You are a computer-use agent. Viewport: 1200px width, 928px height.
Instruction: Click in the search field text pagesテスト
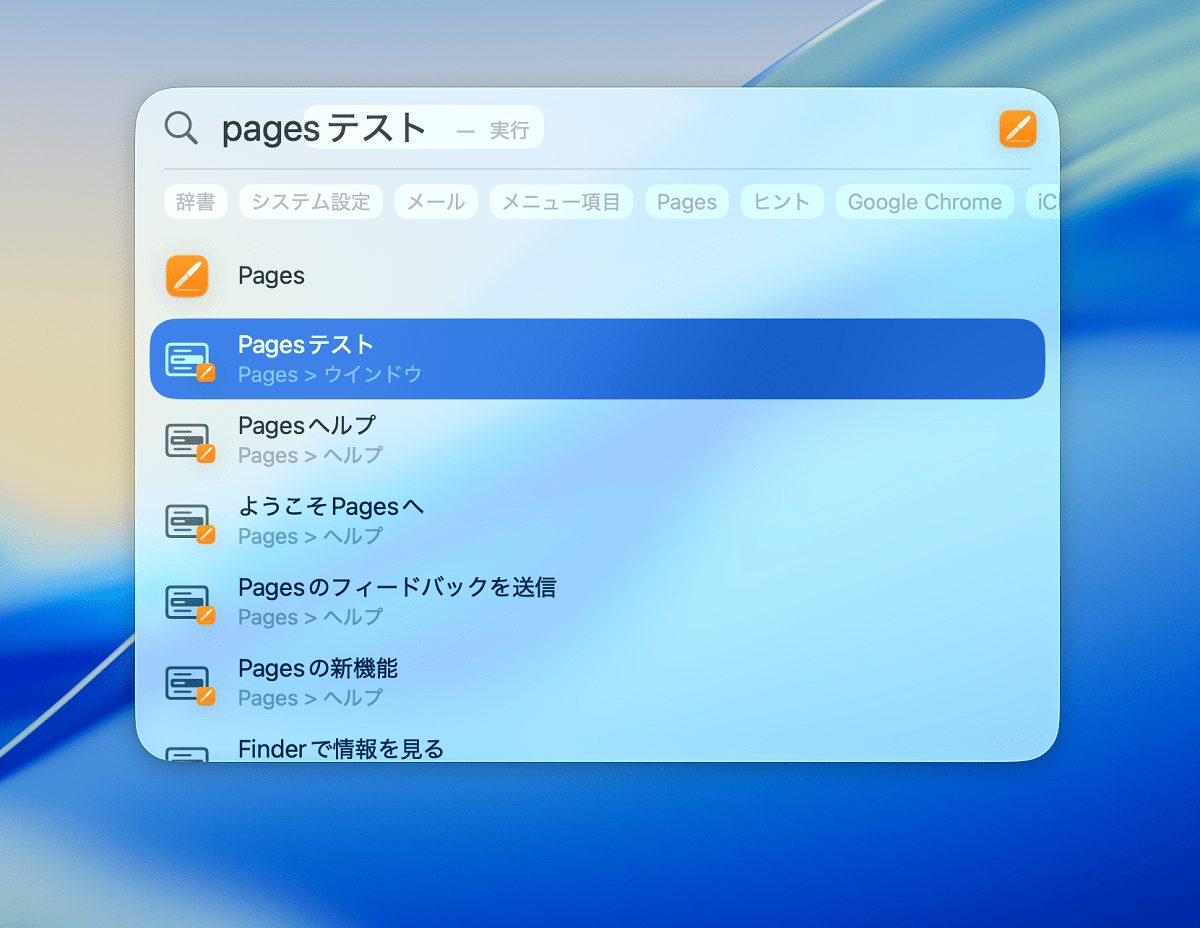[324, 128]
